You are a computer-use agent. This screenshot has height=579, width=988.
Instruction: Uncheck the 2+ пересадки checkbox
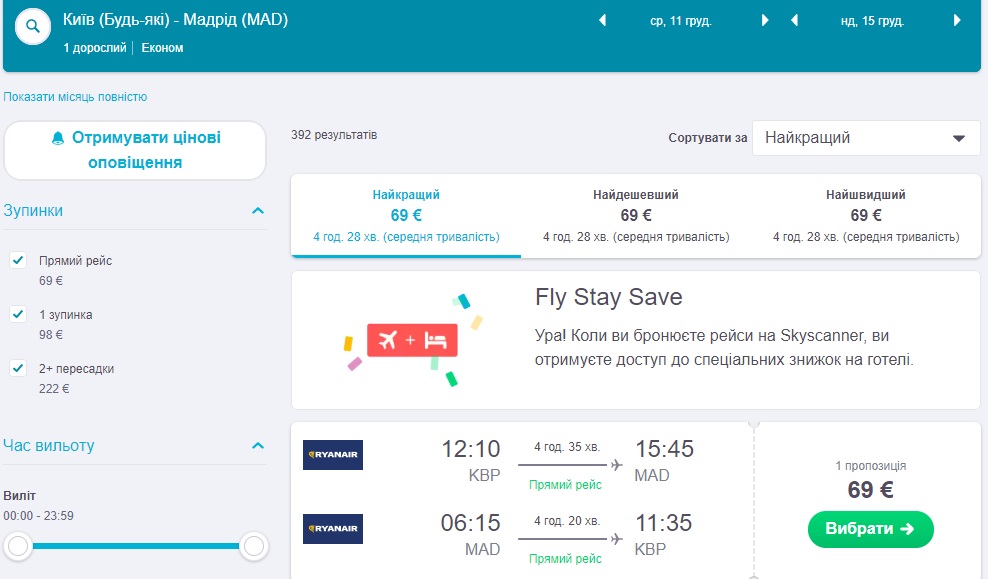18,368
